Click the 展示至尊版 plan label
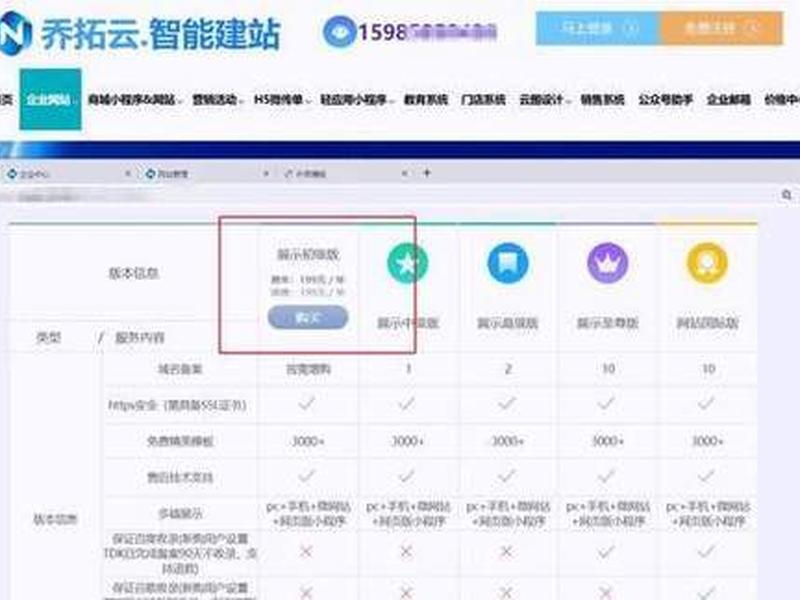 pyautogui.click(x=608, y=323)
